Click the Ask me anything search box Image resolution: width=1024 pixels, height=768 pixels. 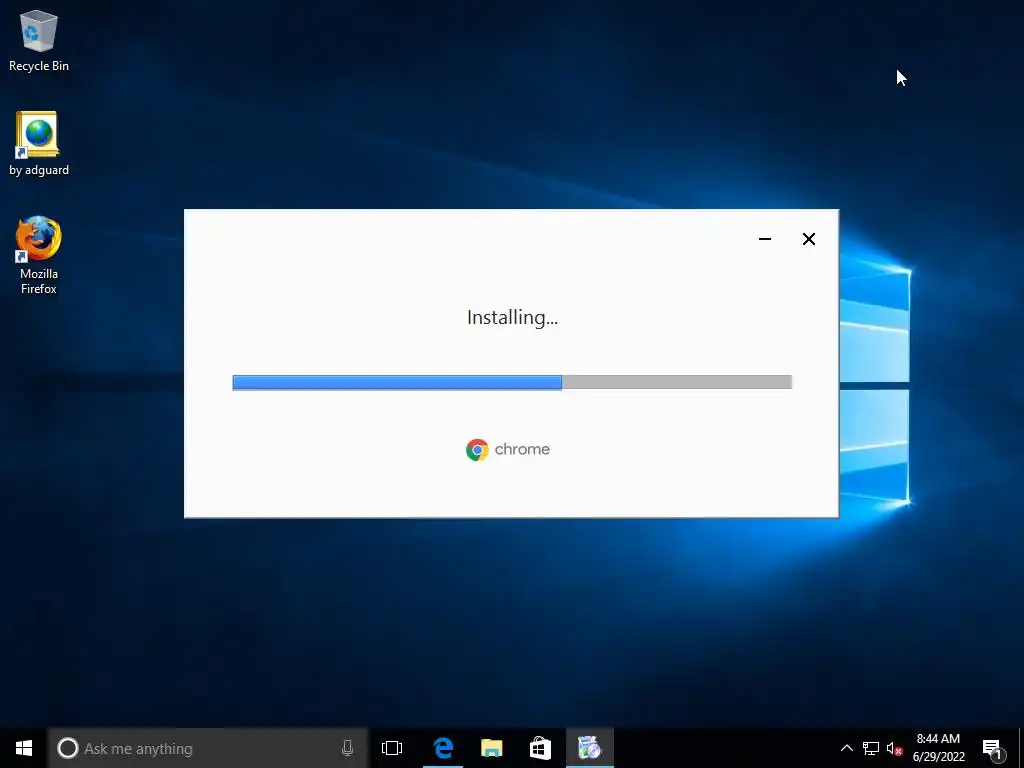point(208,748)
